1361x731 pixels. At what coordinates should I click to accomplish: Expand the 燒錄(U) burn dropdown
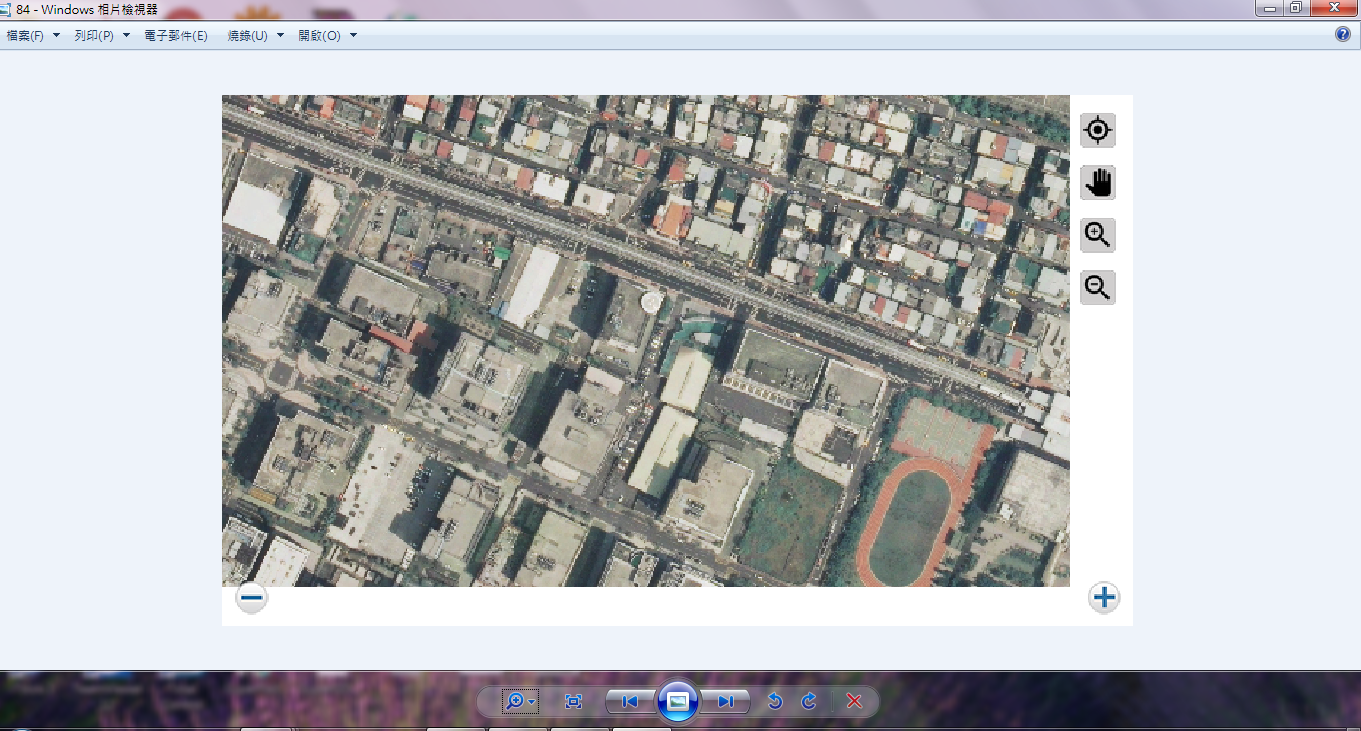point(256,36)
